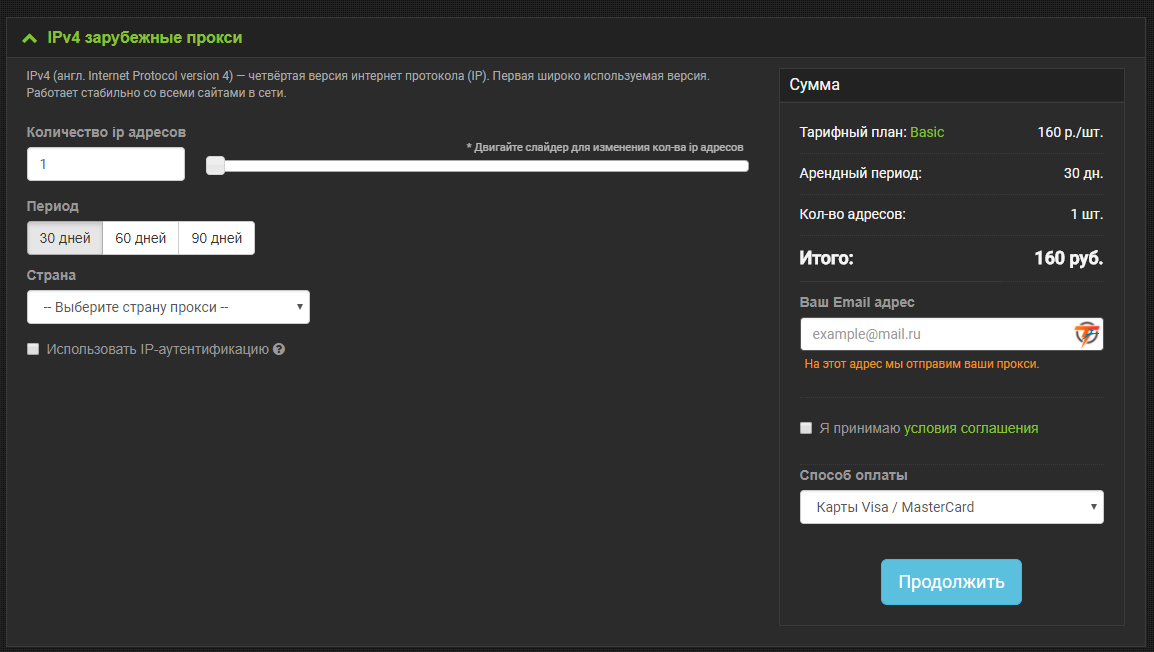1154x652 pixels.
Task: Focus the Ваш Email адрес field
Action: pyautogui.click(x=952, y=334)
